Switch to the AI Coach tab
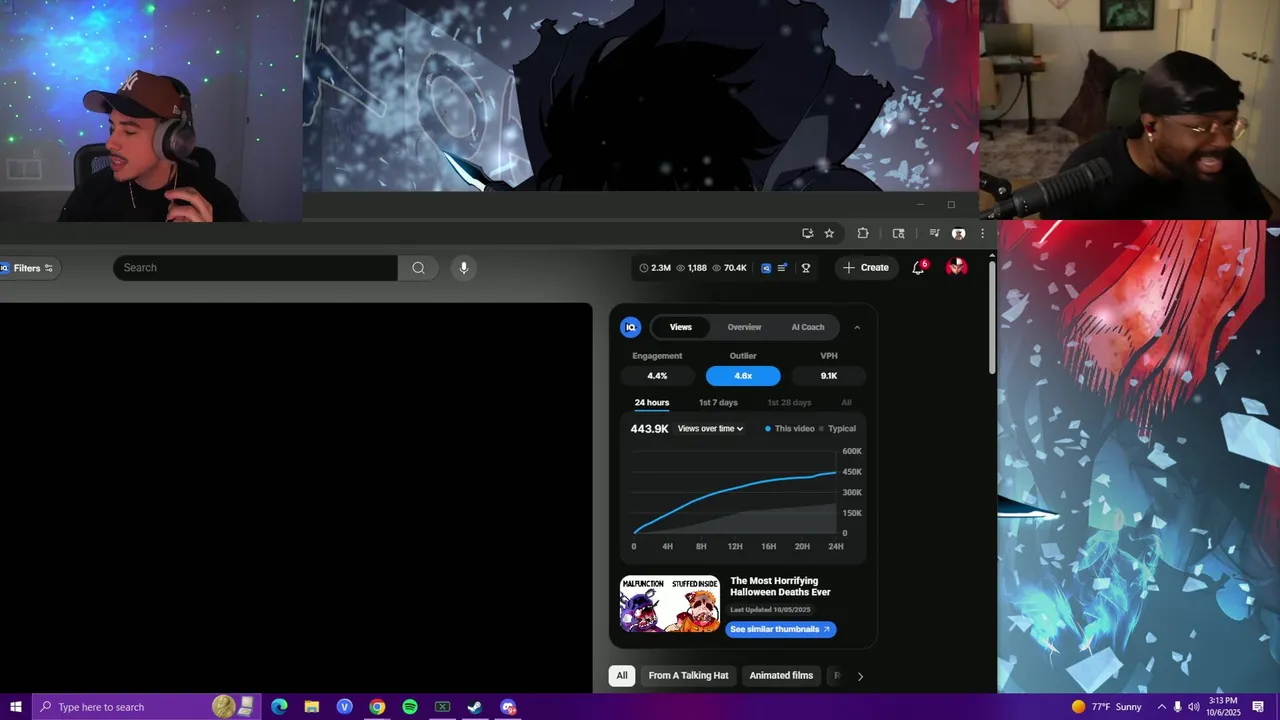 808,327
